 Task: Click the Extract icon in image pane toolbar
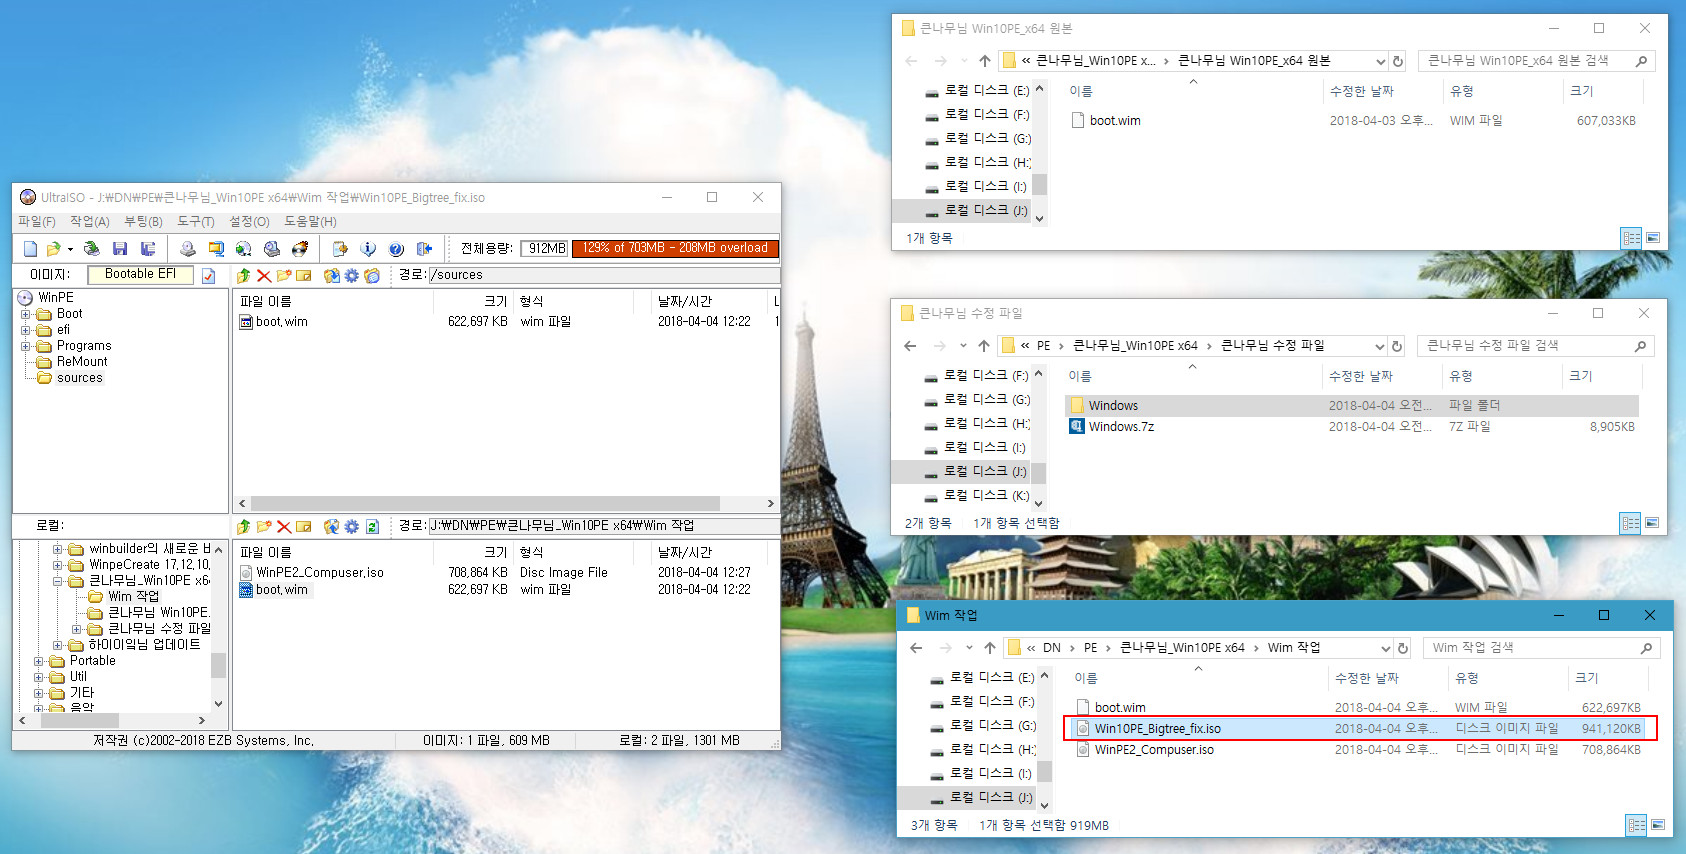[332, 275]
